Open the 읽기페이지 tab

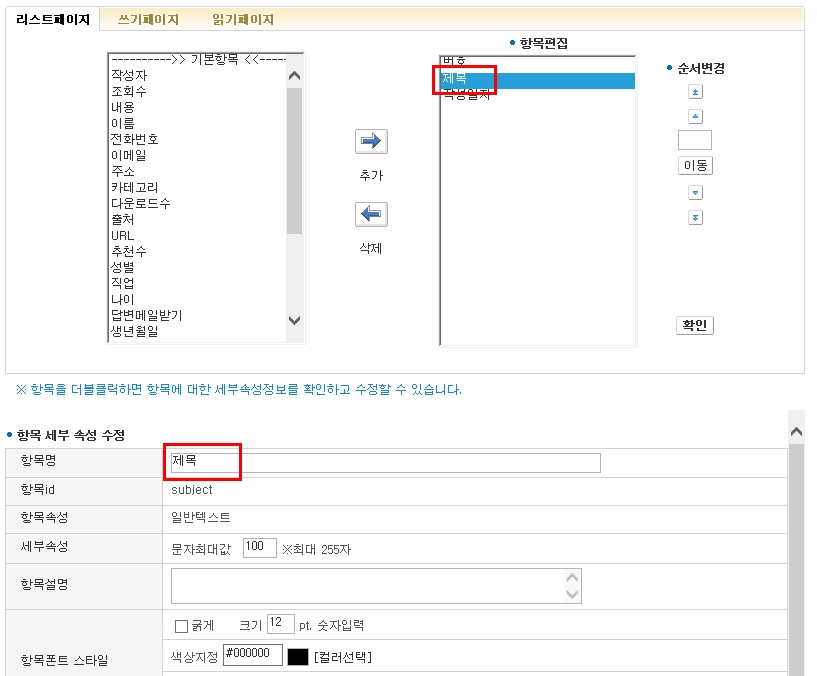243,19
